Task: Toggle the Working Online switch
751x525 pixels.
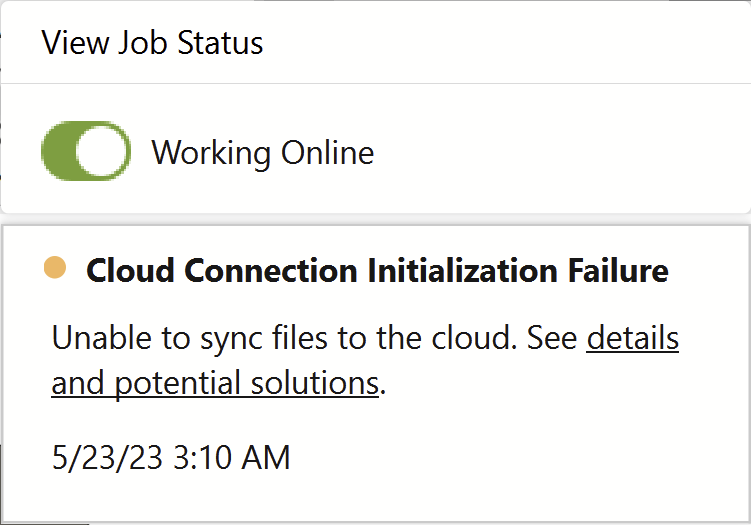Action: pyautogui.click(x=86, y=152)
